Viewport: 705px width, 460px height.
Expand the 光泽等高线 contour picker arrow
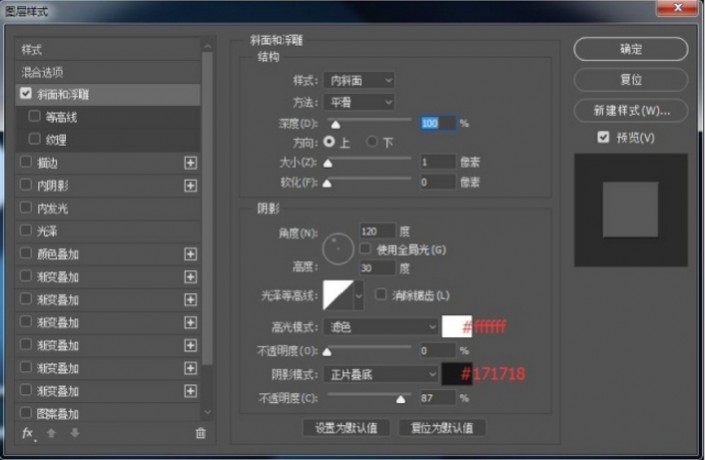359,295
